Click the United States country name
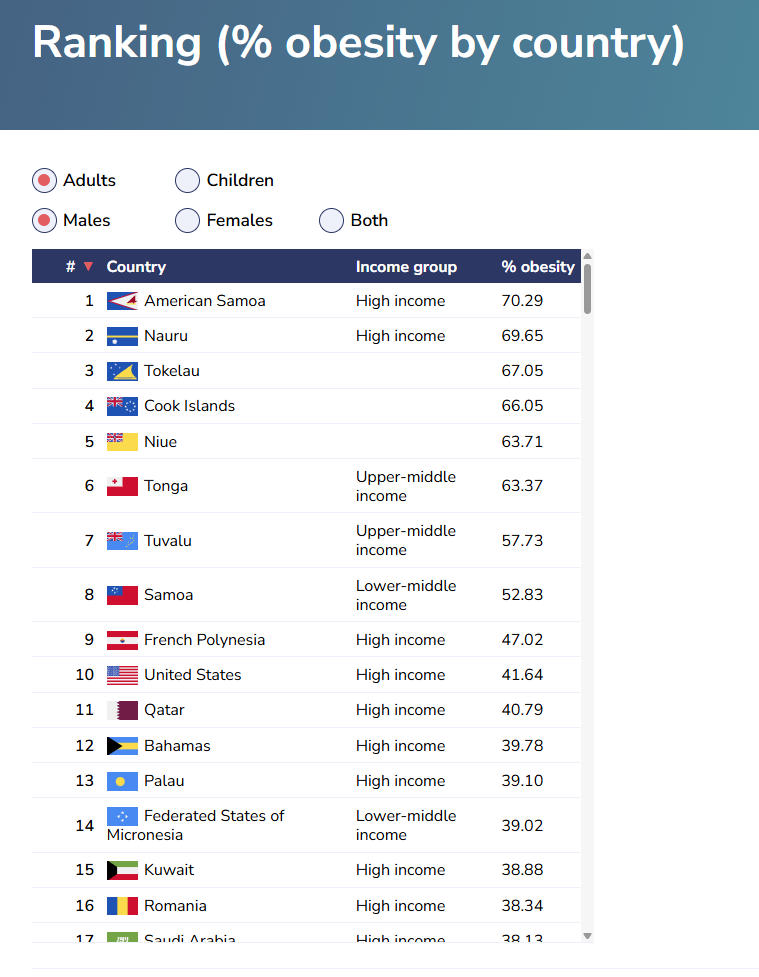759x977 pixels. (193, 675)
